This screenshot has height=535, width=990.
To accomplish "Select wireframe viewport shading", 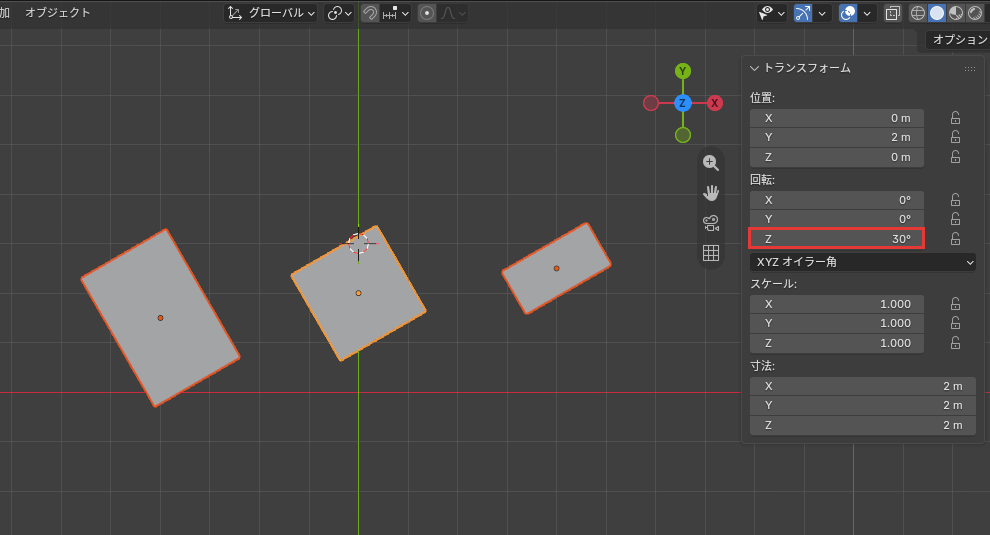I will [x=917, y=13].
